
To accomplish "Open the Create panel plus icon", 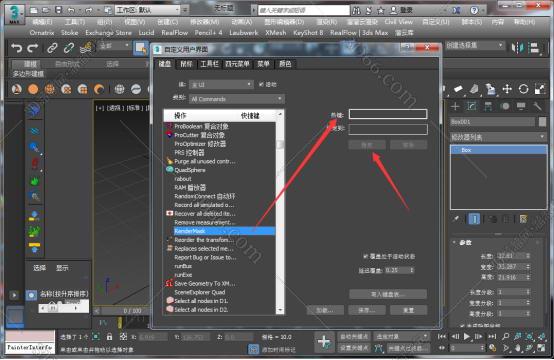I will 455,106.
